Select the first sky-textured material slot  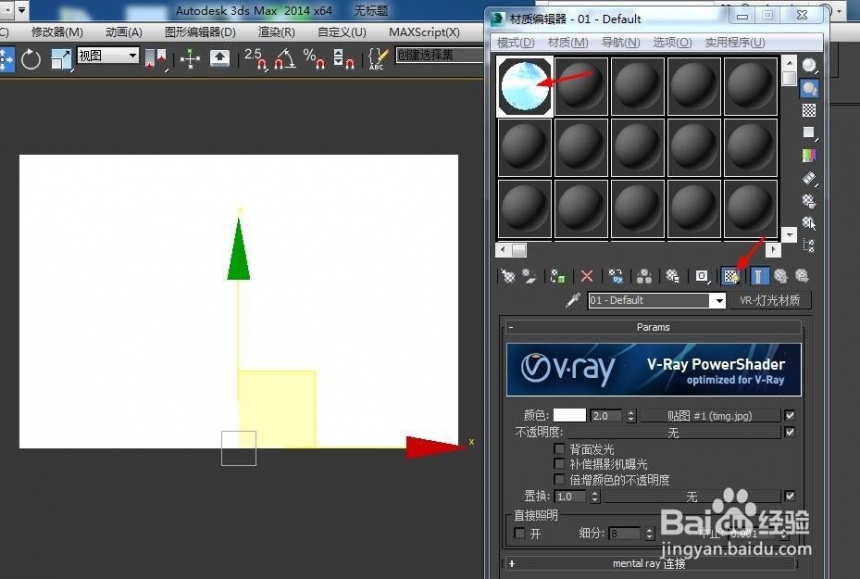525,87
